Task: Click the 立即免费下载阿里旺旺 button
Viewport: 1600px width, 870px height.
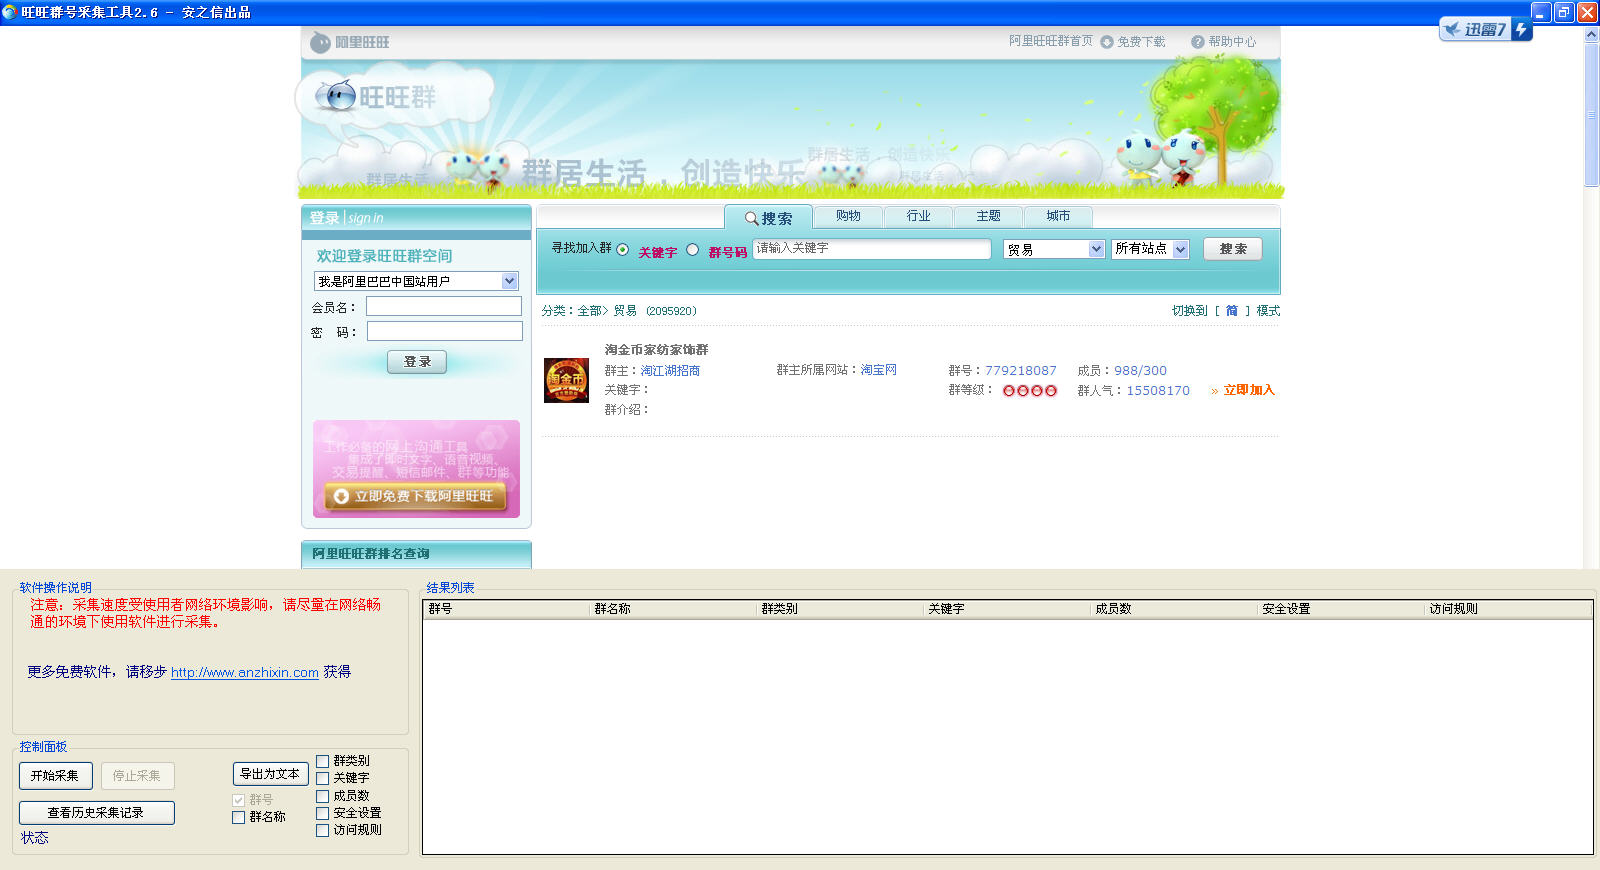Action: [415, 496]
